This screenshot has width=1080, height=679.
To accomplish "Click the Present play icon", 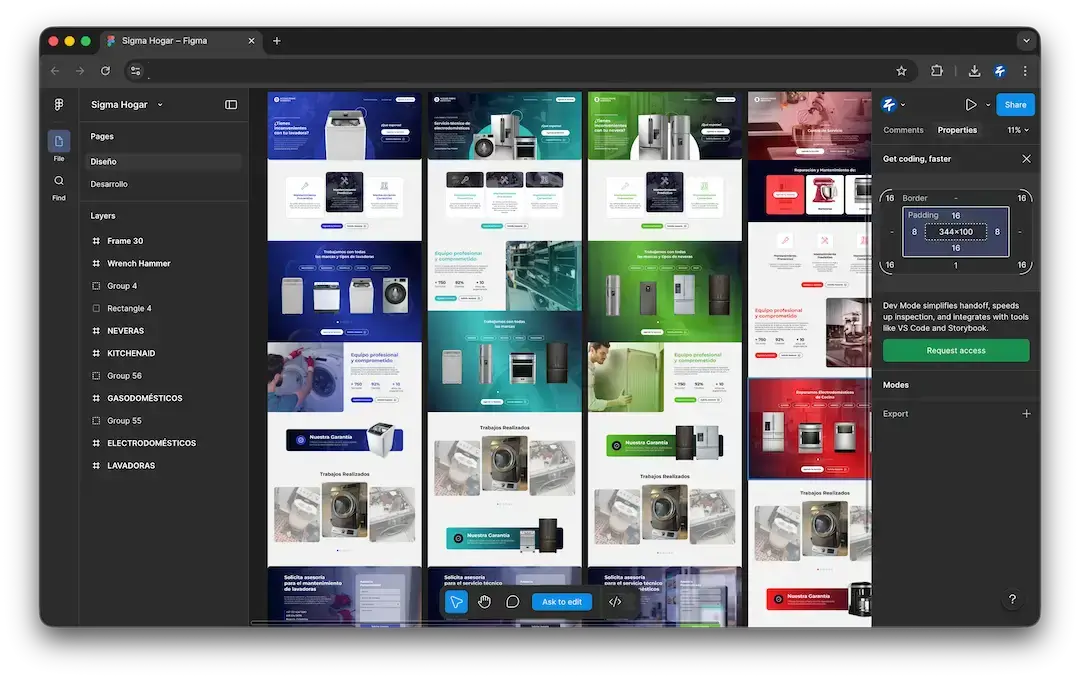I will (x=970, y=105).
